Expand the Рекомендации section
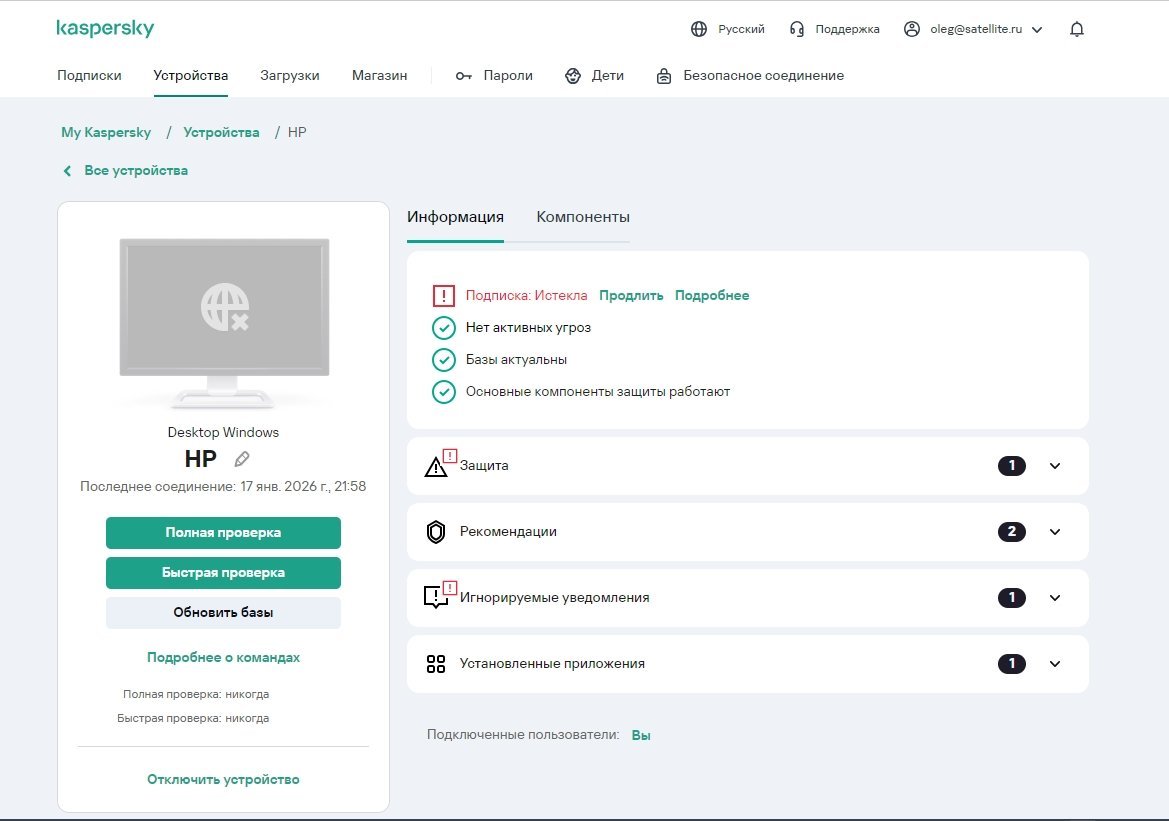This screenshot has width=1169, height=821. (1054, 532)
